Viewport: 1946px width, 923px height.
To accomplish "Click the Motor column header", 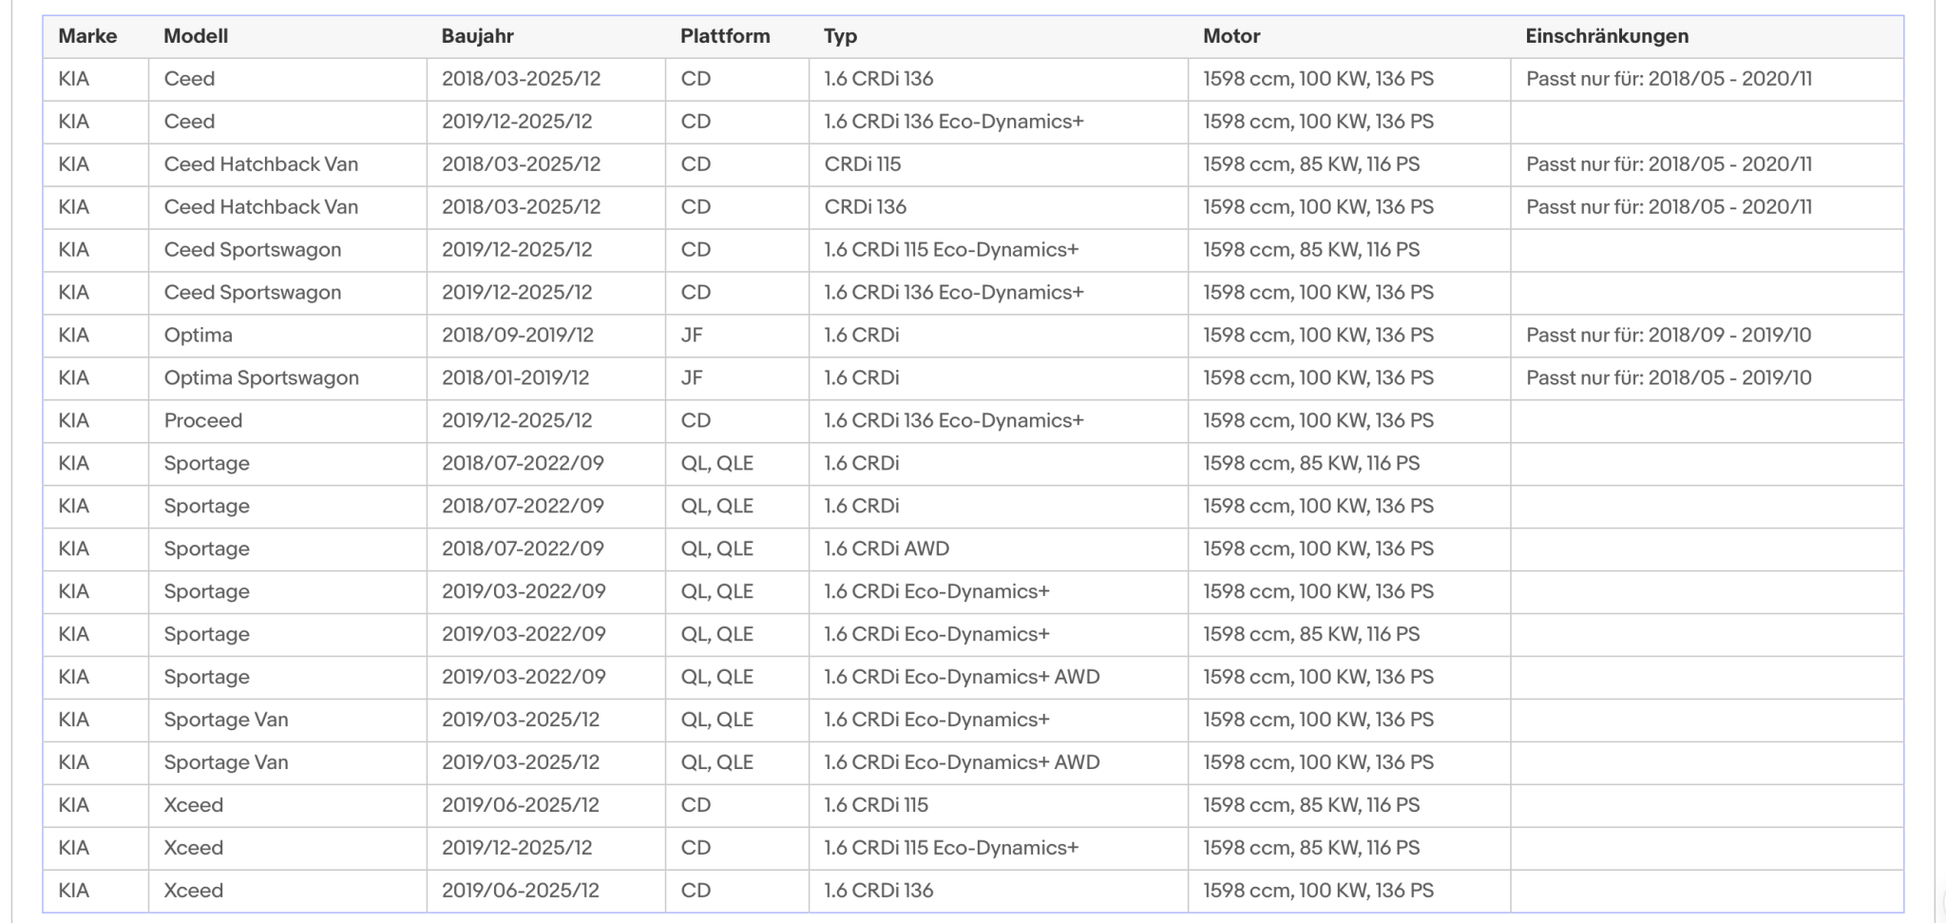I will [1232, 36].
